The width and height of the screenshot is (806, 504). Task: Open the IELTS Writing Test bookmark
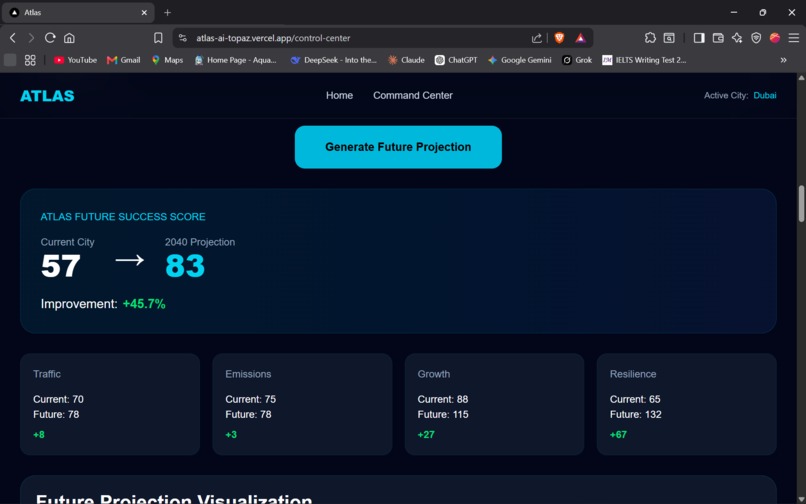point(644,60)
